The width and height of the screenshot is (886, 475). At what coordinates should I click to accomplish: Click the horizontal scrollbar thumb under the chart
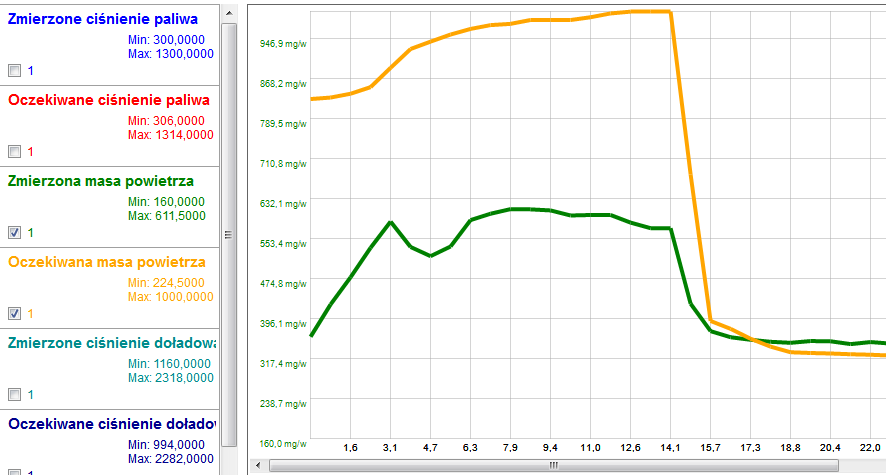coord(550,465)
